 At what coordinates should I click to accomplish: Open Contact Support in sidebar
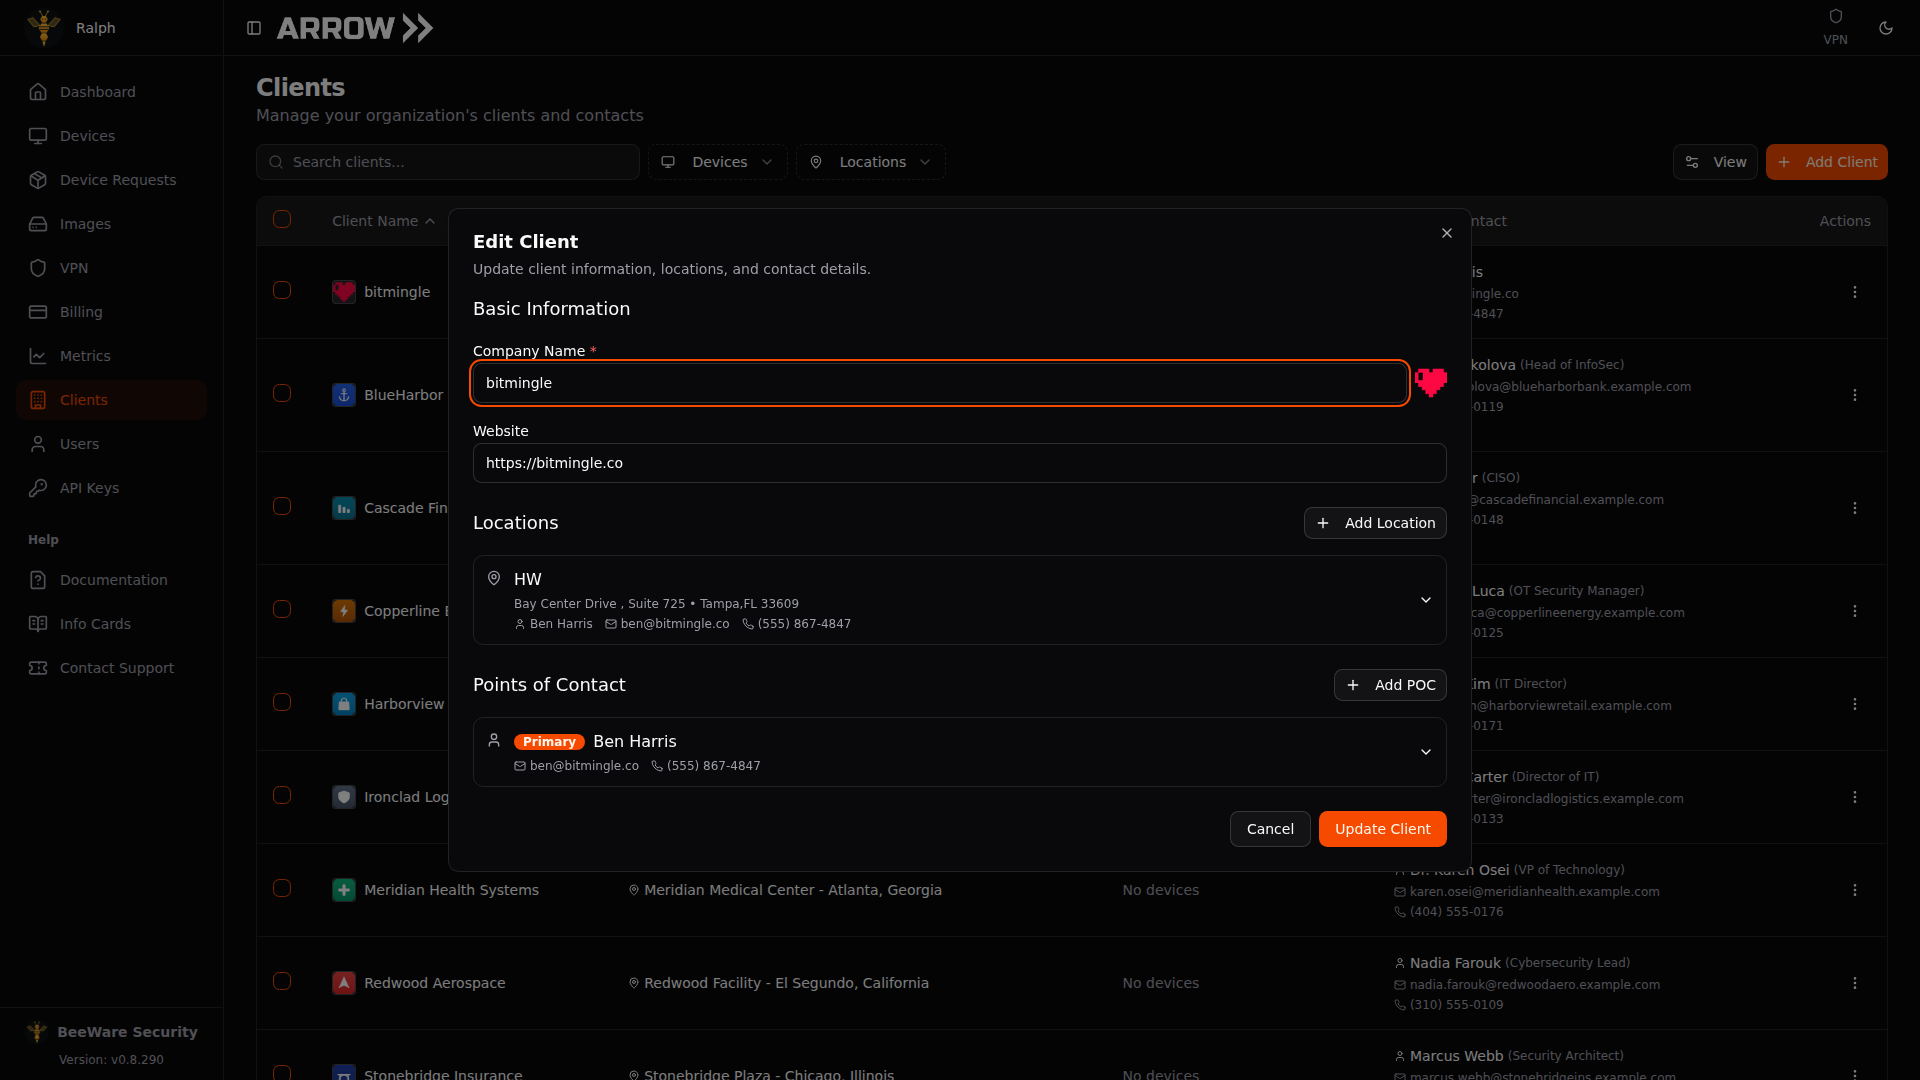pyautogui.click(x=112, y=668)
